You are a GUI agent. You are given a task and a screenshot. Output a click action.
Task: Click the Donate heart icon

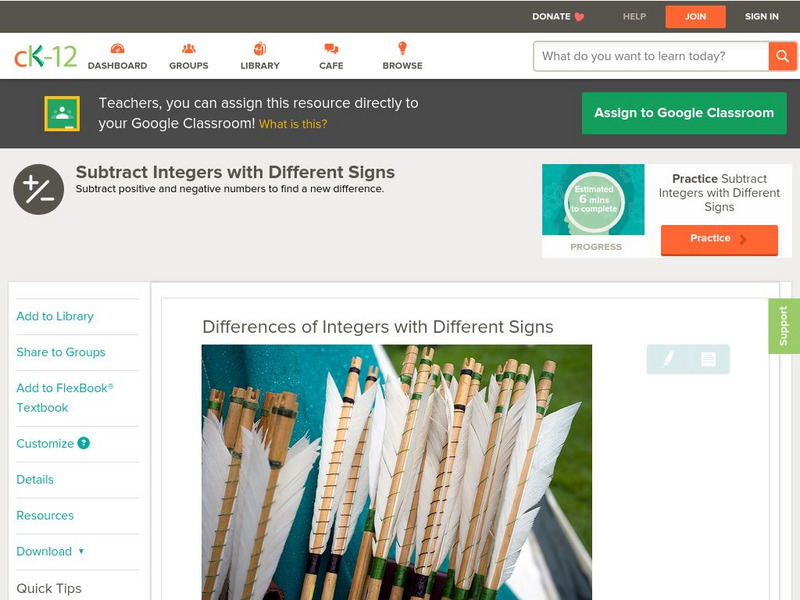579,17
